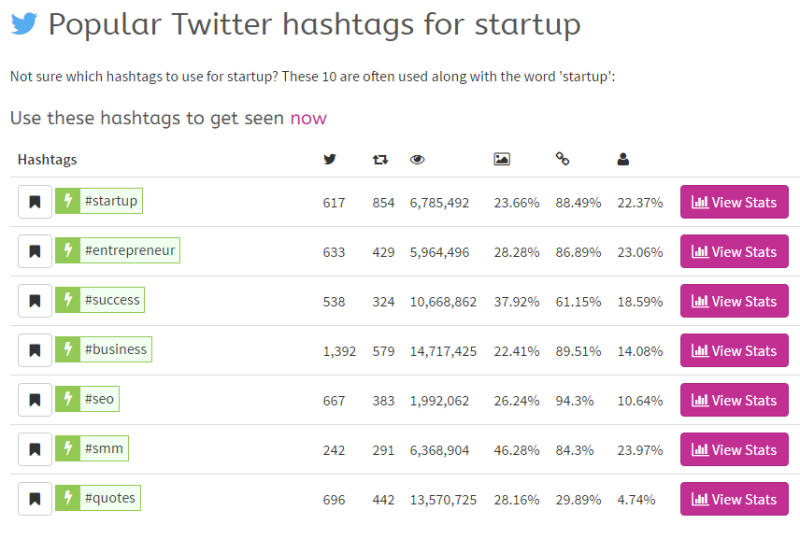Click the tweets column bird icon
The width and height of the screenshot is (800, 539).
pyautogui.click(x=330, y=159)
